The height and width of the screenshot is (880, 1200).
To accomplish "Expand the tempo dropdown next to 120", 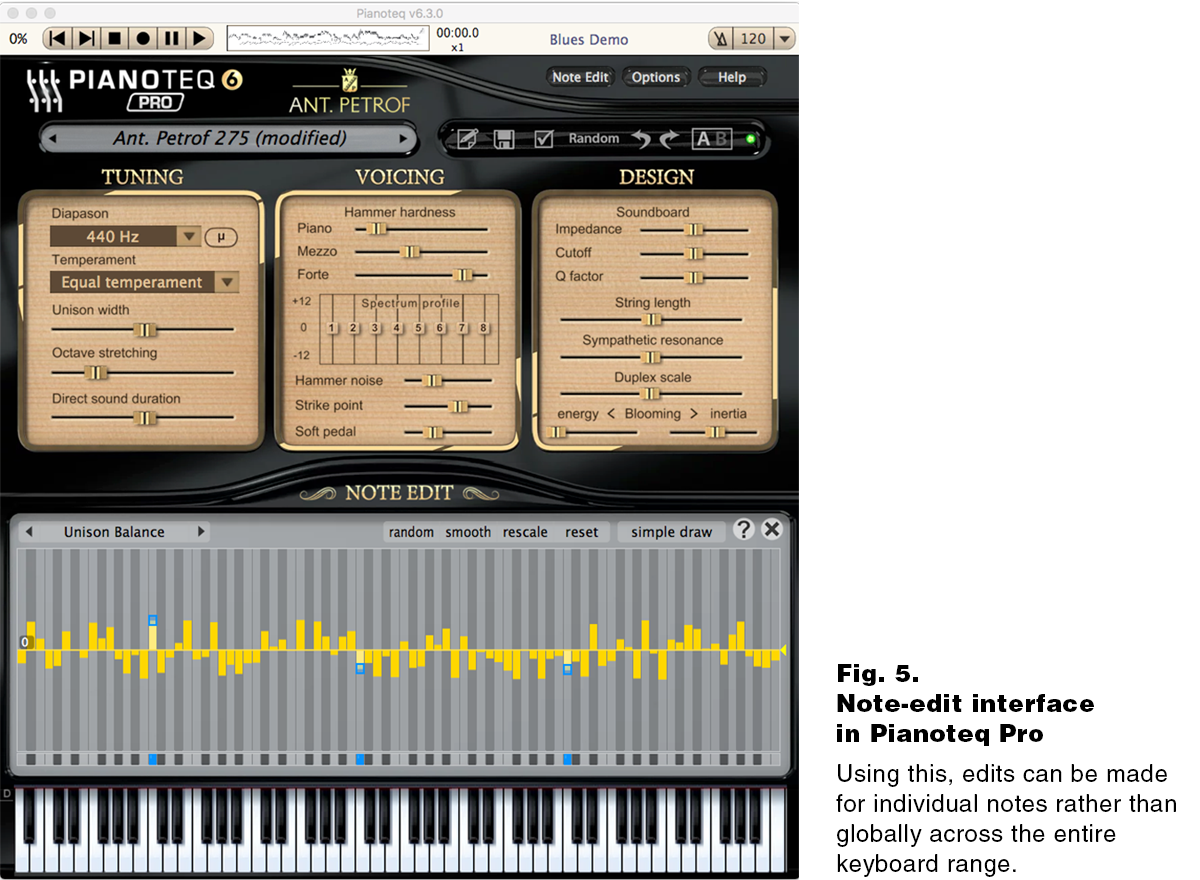I will (786, 38).
